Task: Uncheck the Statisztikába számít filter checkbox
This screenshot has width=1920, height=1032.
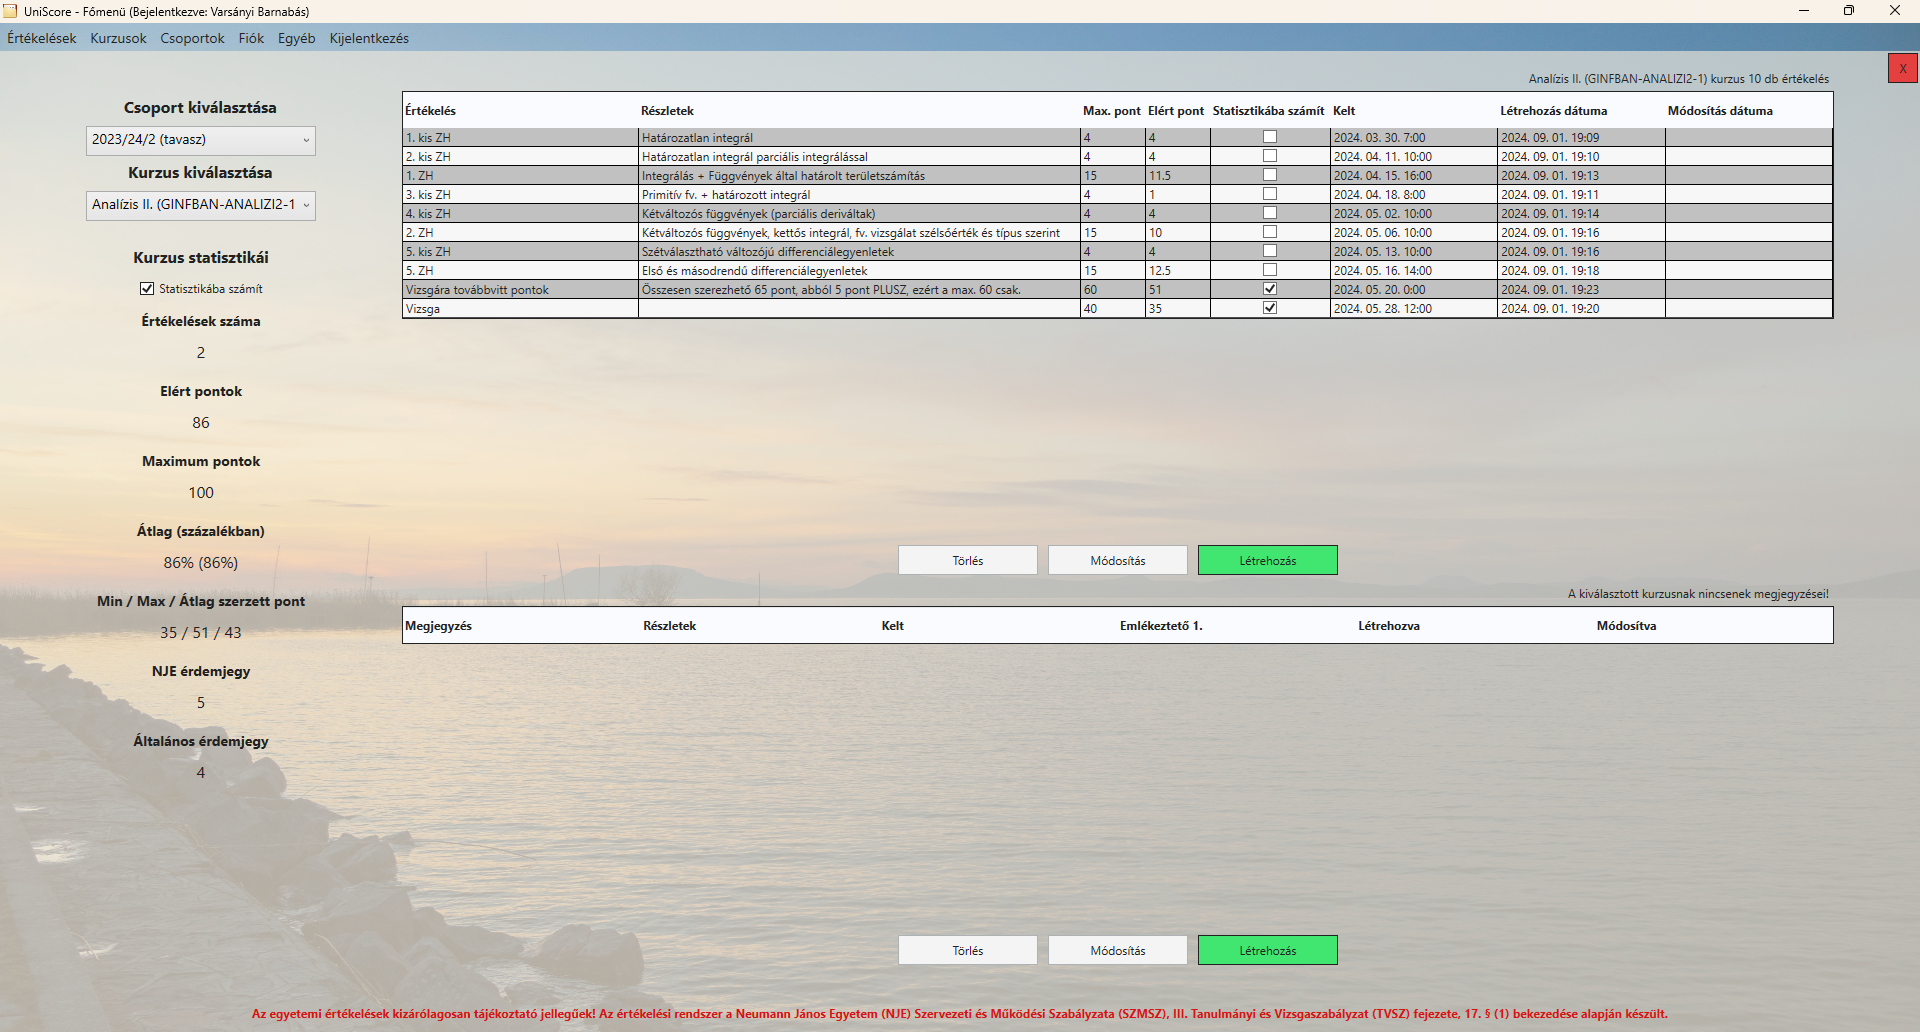Action: point(147,288)
